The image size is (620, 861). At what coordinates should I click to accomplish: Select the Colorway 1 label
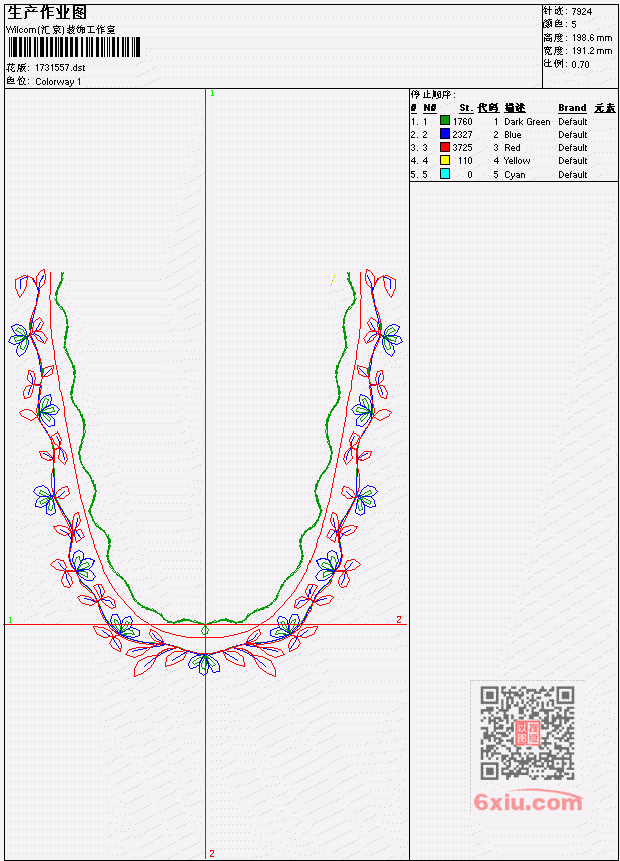point(58,82)
